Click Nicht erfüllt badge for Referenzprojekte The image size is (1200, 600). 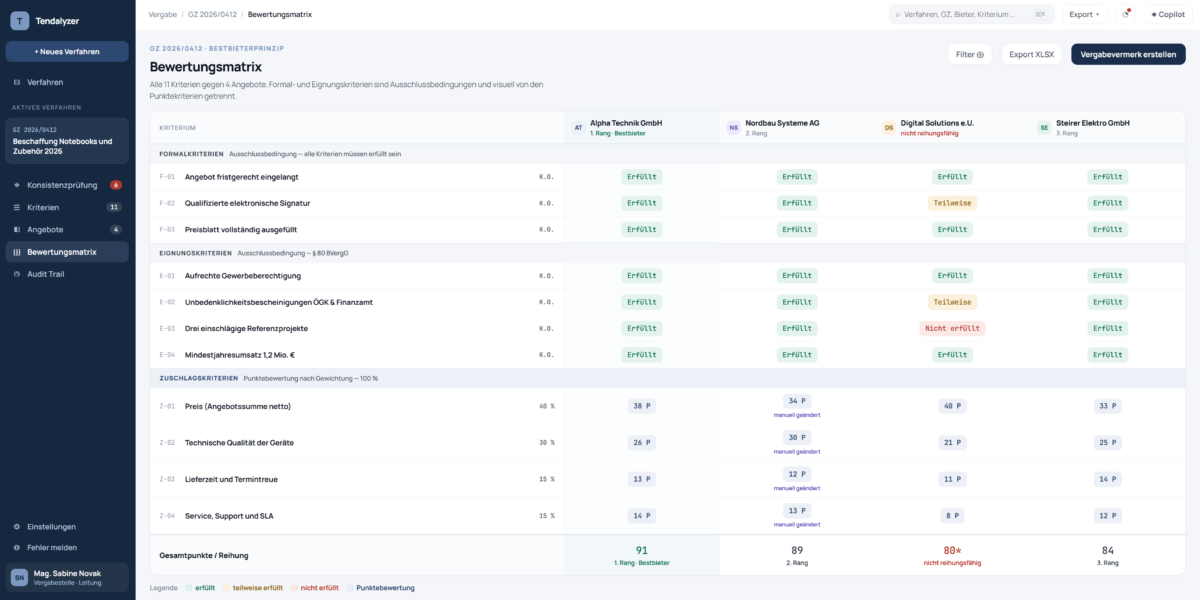952,328
